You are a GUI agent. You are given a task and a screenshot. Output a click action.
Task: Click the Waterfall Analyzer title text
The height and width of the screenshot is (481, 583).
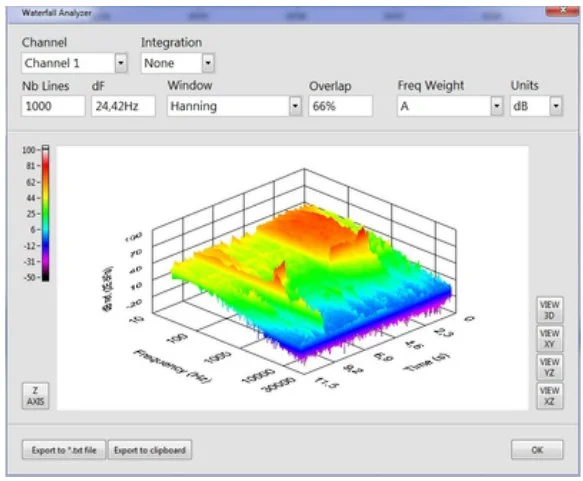point(56,13)
